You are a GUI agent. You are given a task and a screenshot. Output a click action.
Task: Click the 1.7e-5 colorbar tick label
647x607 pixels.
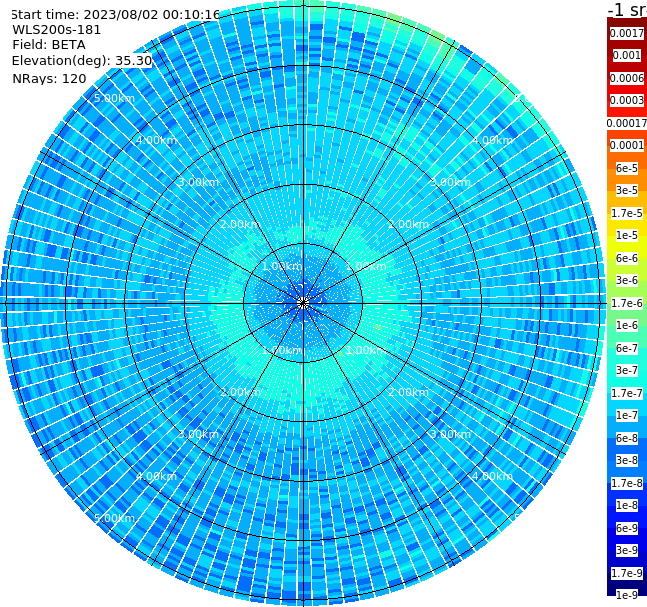pyautogui.click(x=627, y=213)
